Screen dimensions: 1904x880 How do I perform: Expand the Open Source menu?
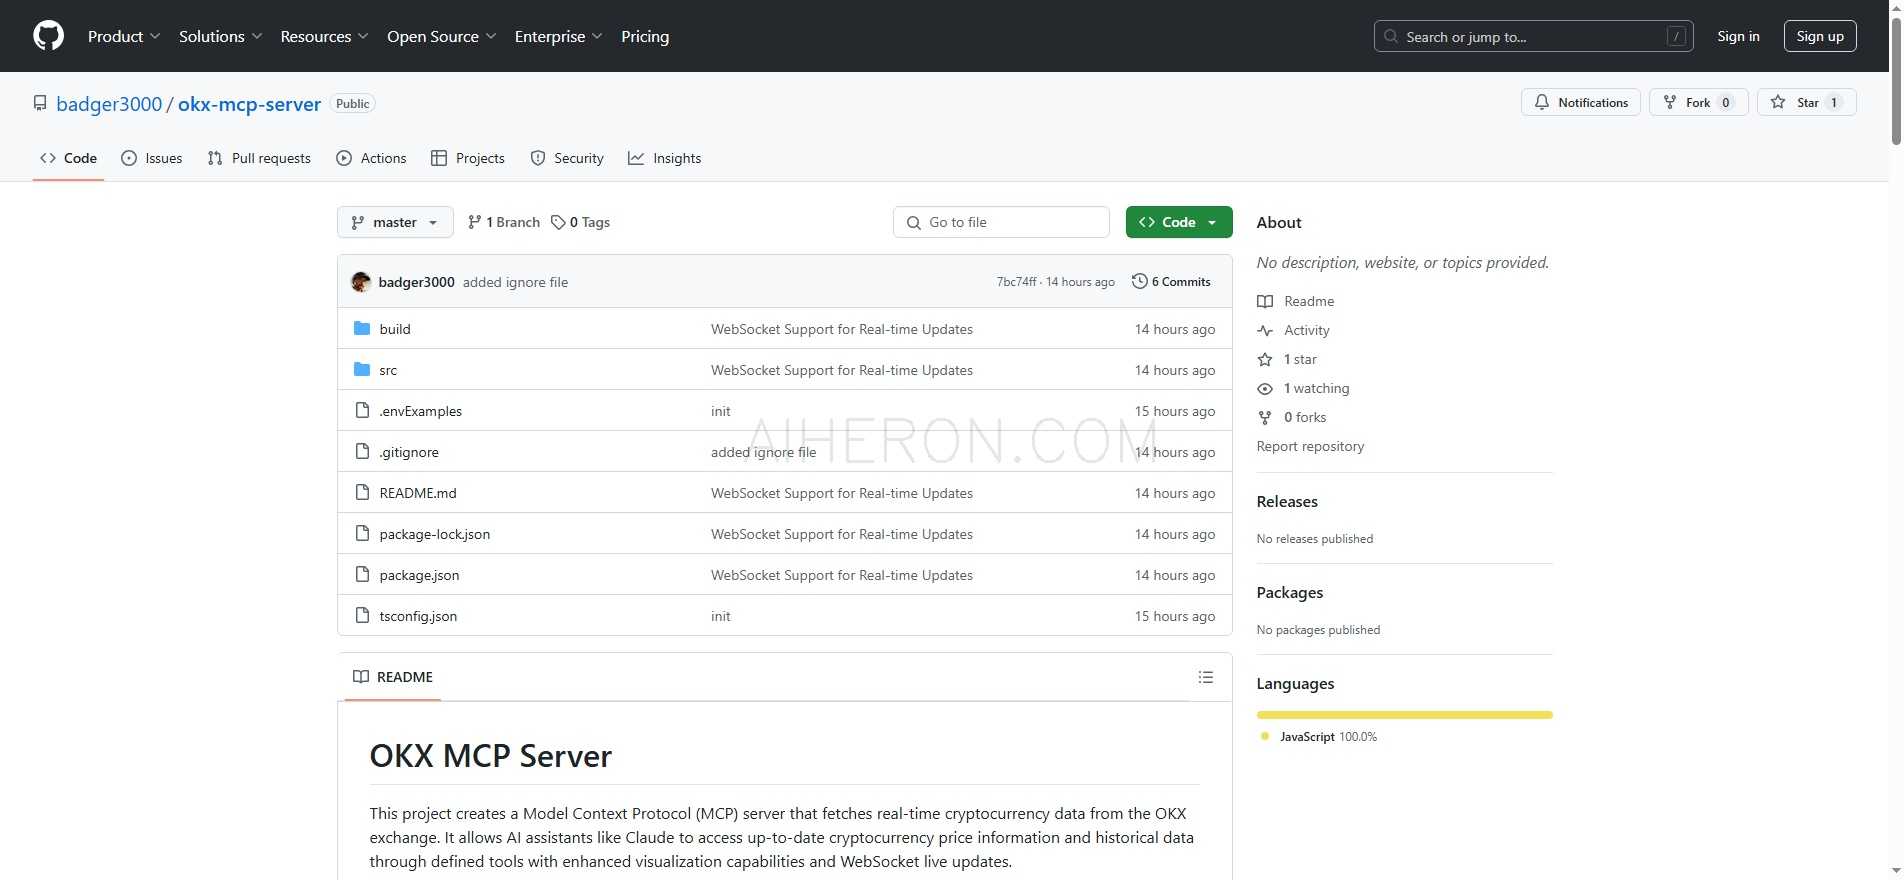pyautogui.click(x=442, y=36)
